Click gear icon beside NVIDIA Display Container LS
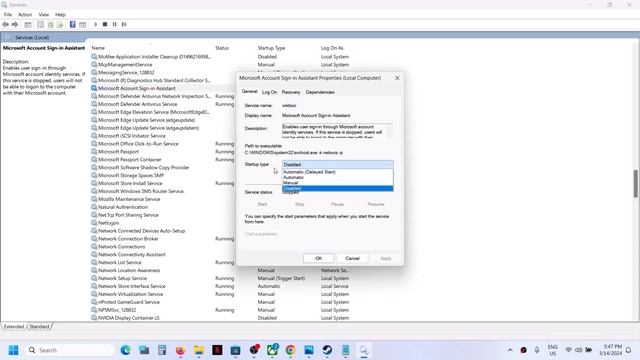This screenshot has width=640, height=360. point(94,318)
